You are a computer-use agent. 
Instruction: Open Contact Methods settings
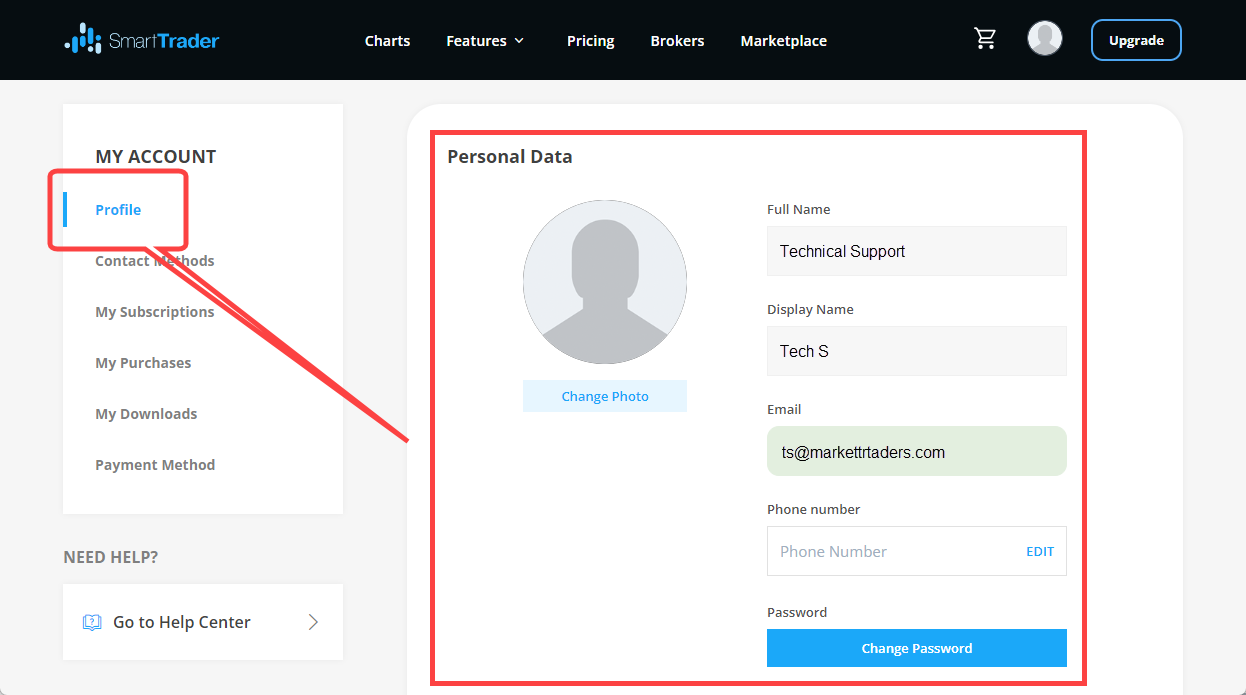coord(154,260)
